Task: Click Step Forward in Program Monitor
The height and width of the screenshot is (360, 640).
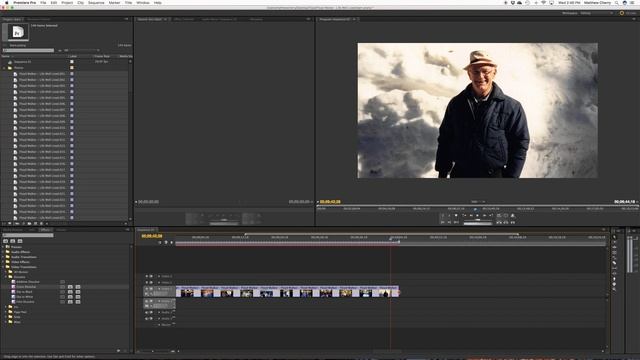Action: pyautogui.click(x=484, y=215)
